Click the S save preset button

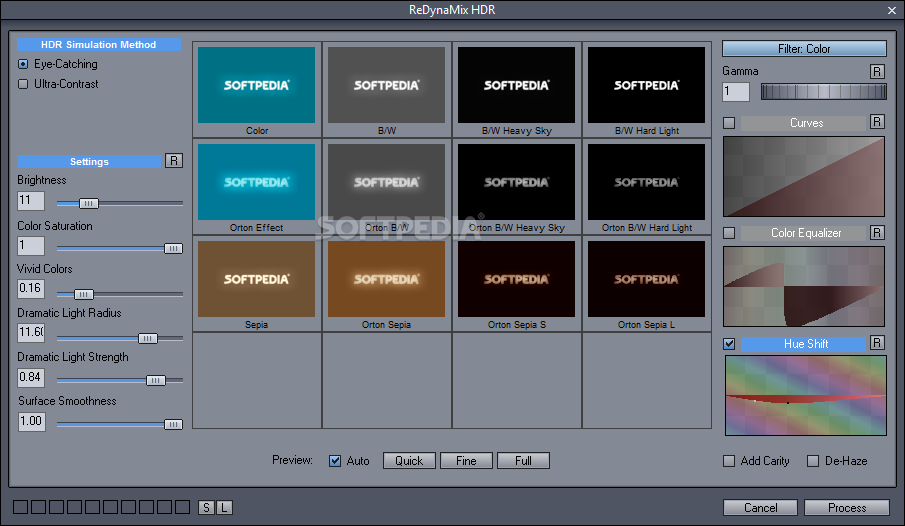206,508
